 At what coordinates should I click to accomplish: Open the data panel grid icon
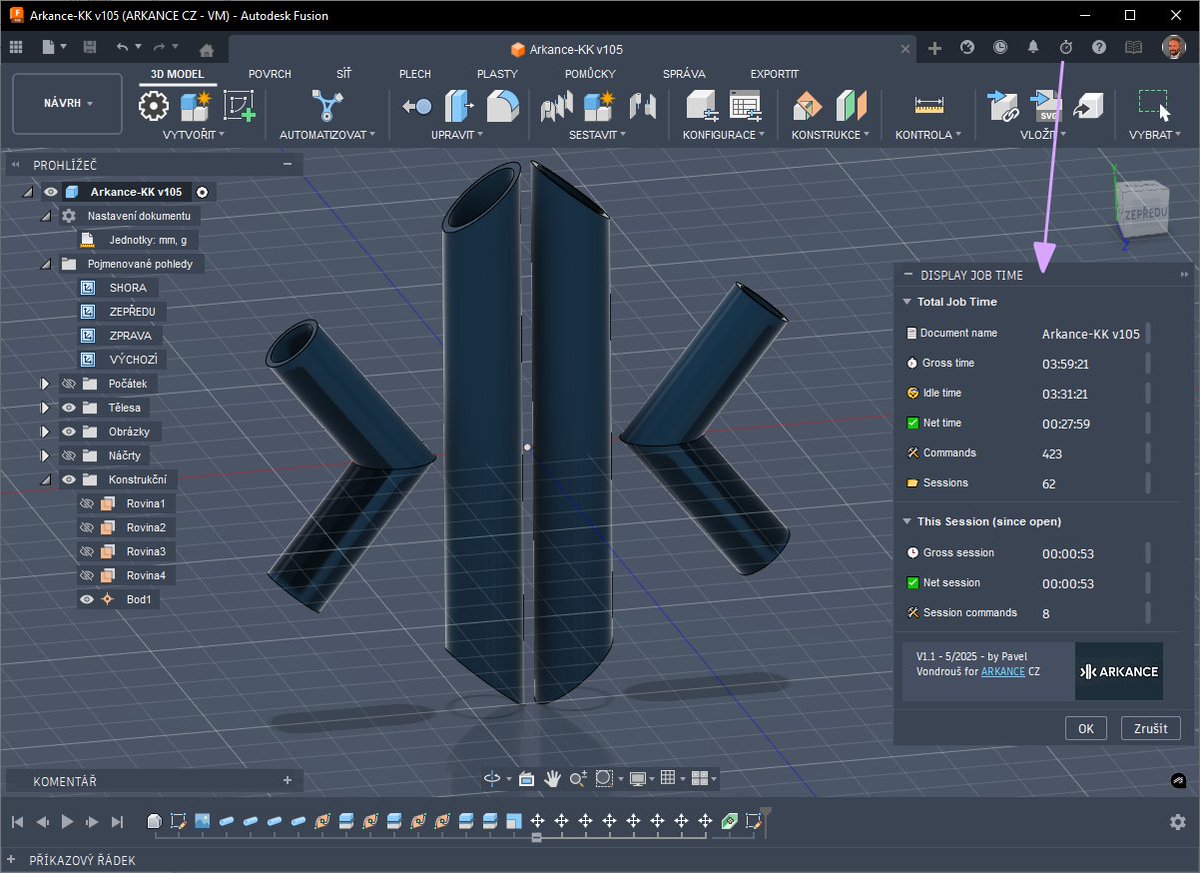coord(16,47)
